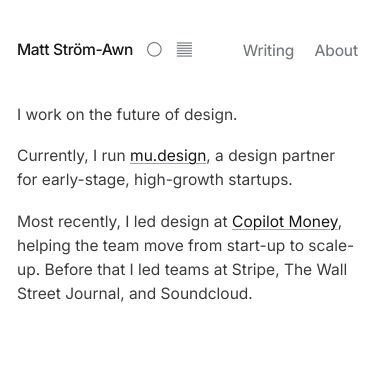Click the circle theme icon in the header
Screen dimensions: 375x375
[154, 50]
